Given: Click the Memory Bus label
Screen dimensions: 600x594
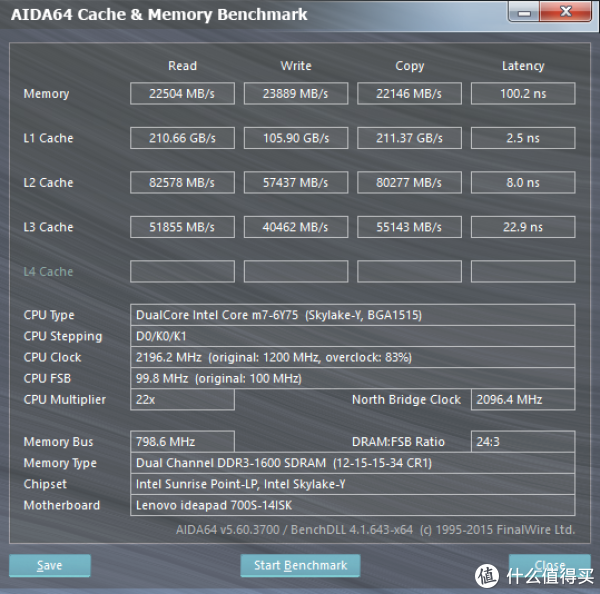Looking at the screenshot, I should [x=59, y=442].
